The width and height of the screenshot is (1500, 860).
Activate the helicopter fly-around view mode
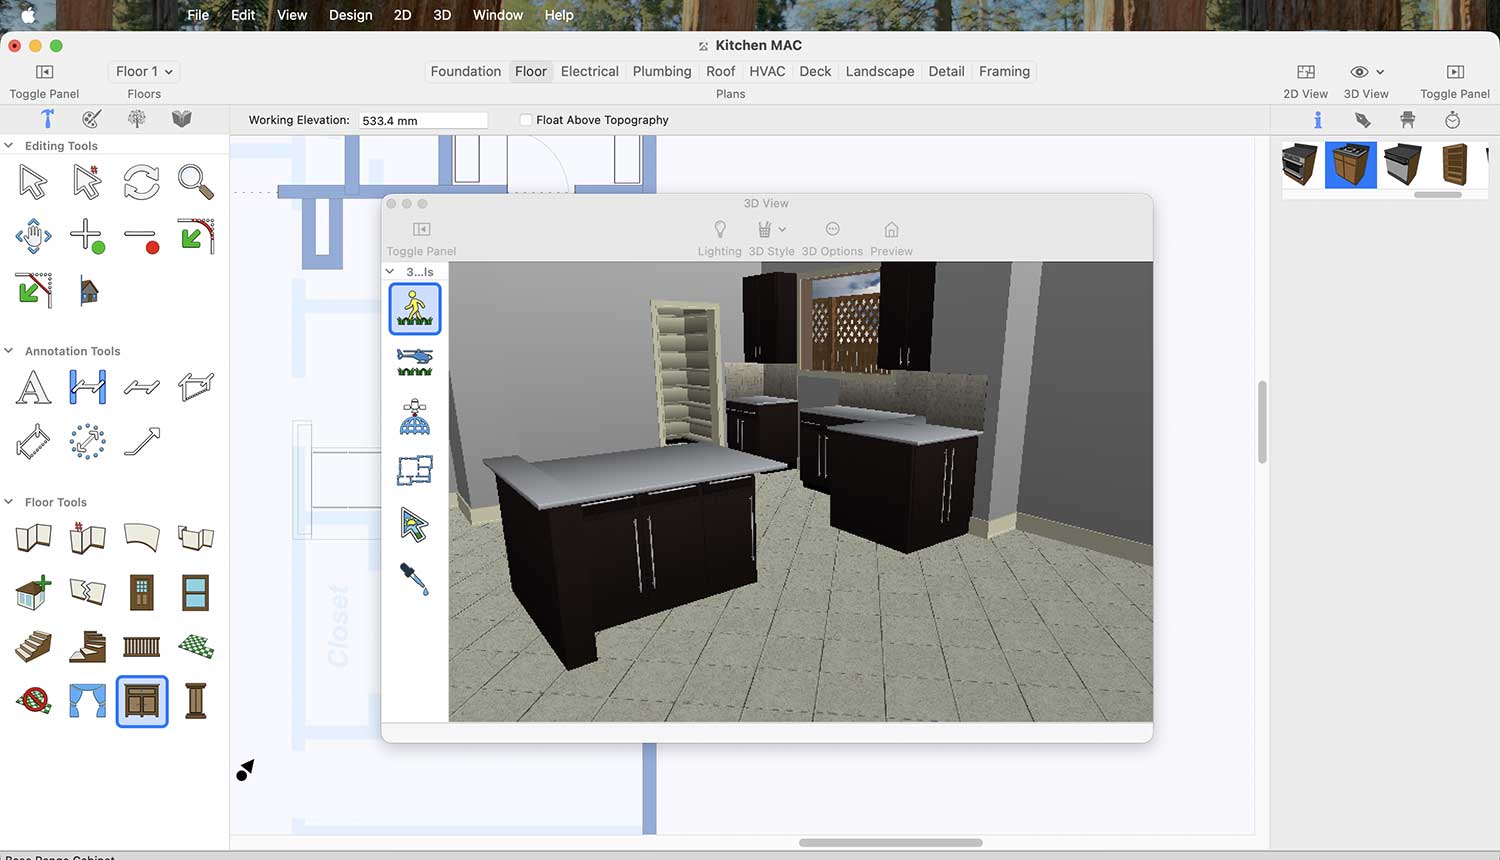tap(414, 362)
